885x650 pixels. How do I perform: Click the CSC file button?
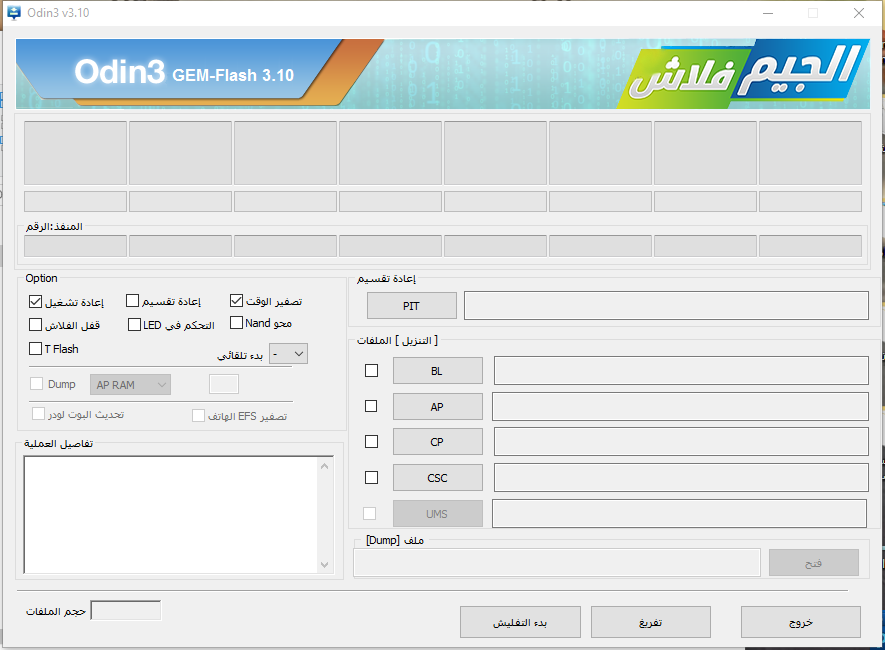coord(437,478)
